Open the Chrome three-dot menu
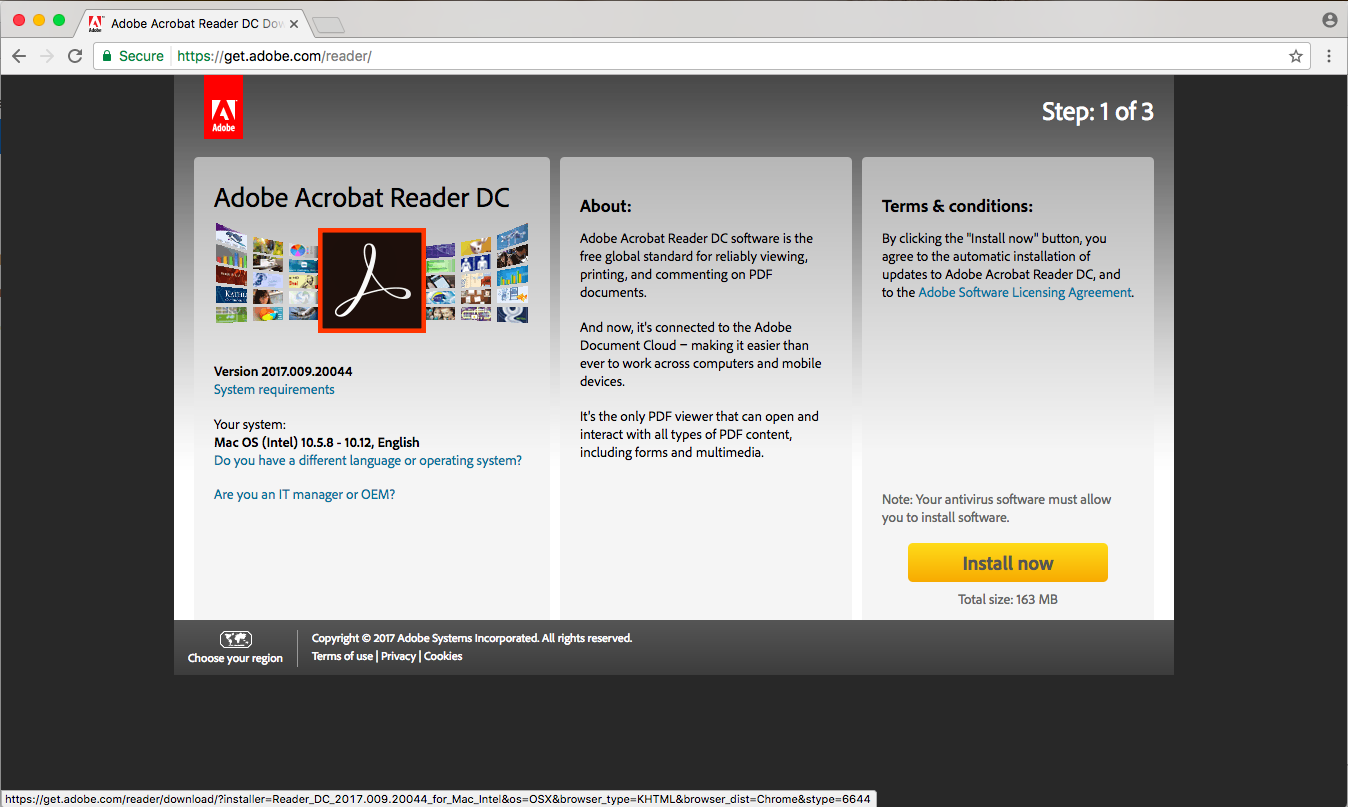The height and width of the screenshot is (807, 1348). click(1329, 56)
